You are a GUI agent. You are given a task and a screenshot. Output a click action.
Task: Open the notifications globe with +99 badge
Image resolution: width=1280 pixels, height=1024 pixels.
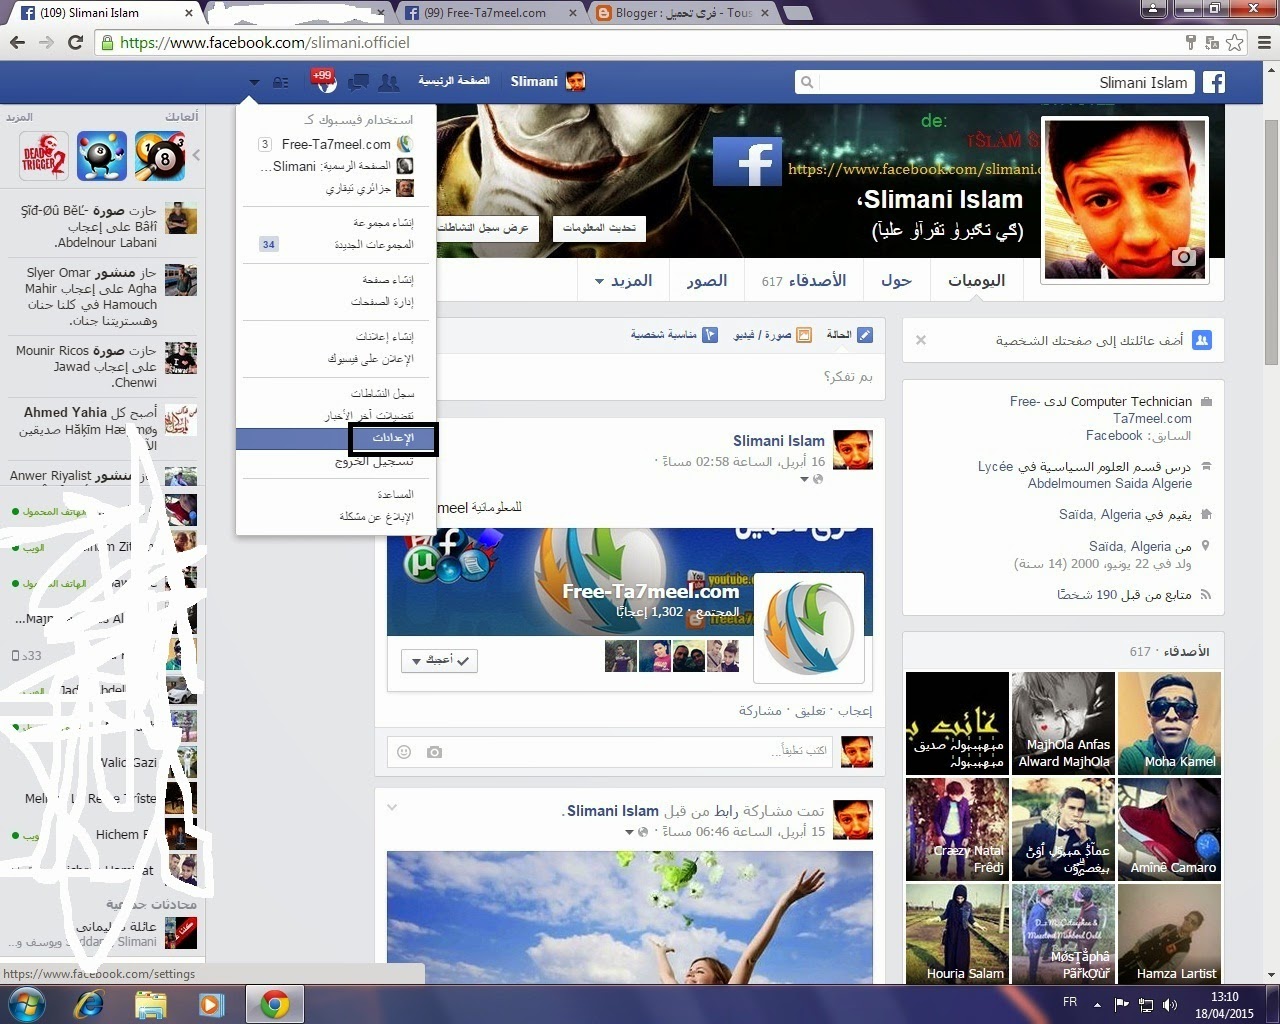[326, 82]
